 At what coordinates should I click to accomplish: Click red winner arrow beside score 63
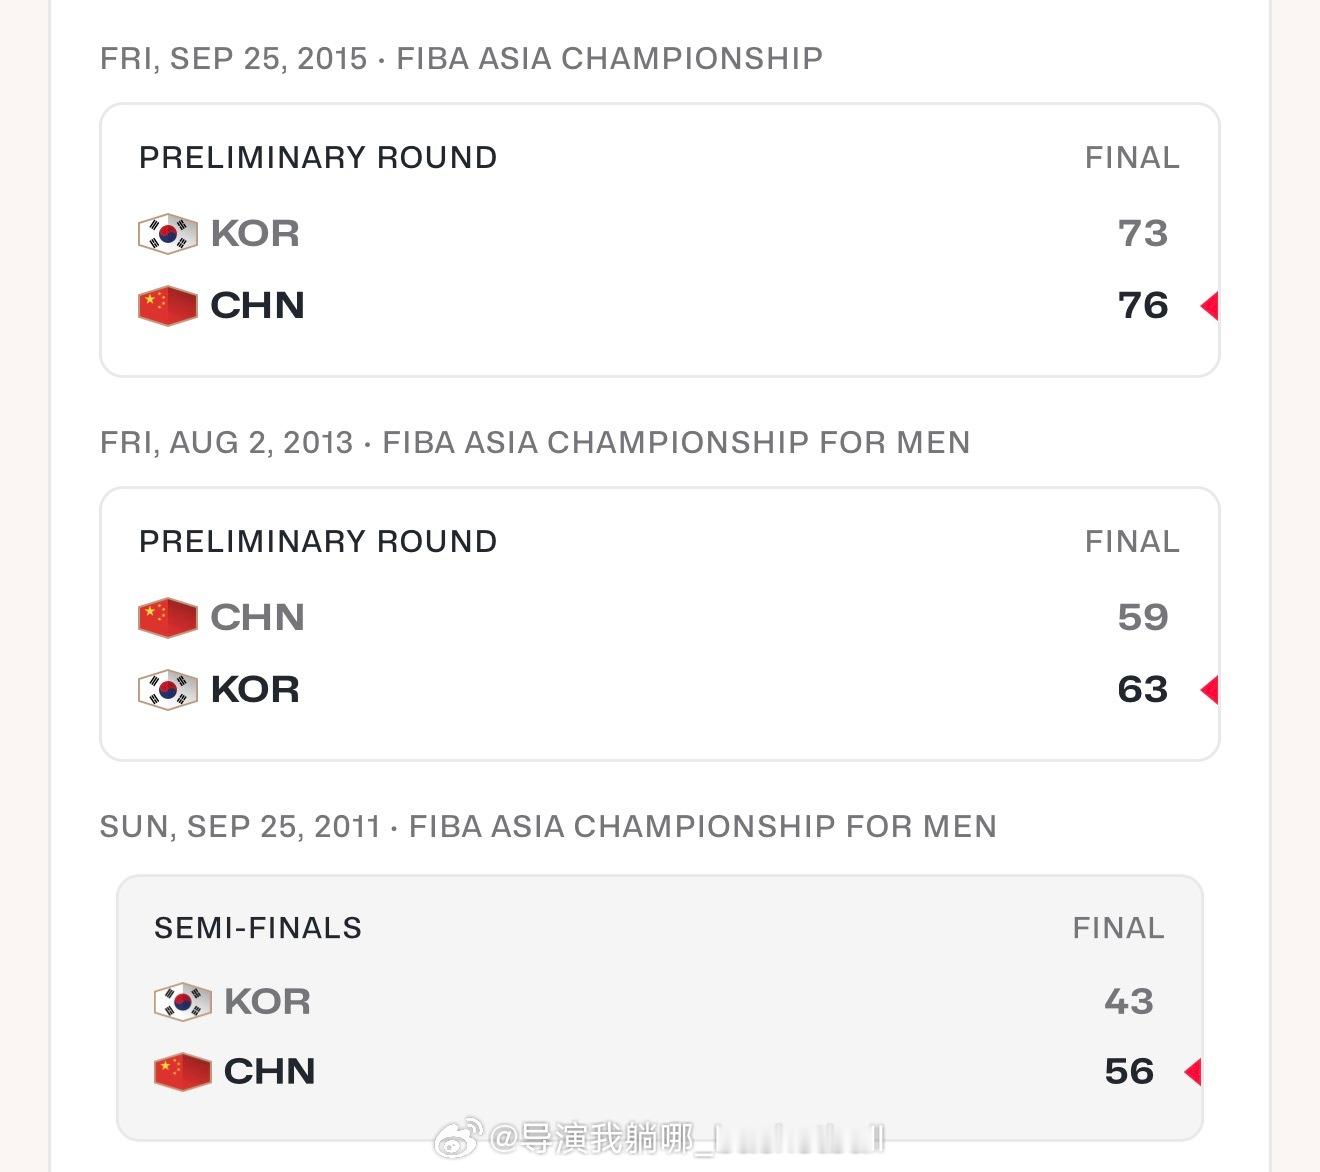tap(1209, 689)
